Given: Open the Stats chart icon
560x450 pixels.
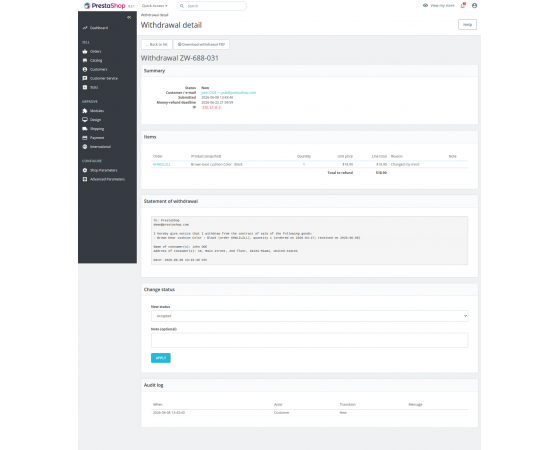Looking at the screenshot, I should (x=85, y=87).
